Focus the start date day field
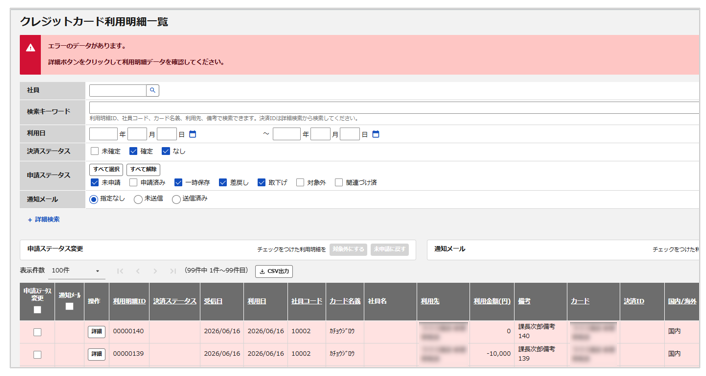The image size is (706, 376). pos(167,134)
